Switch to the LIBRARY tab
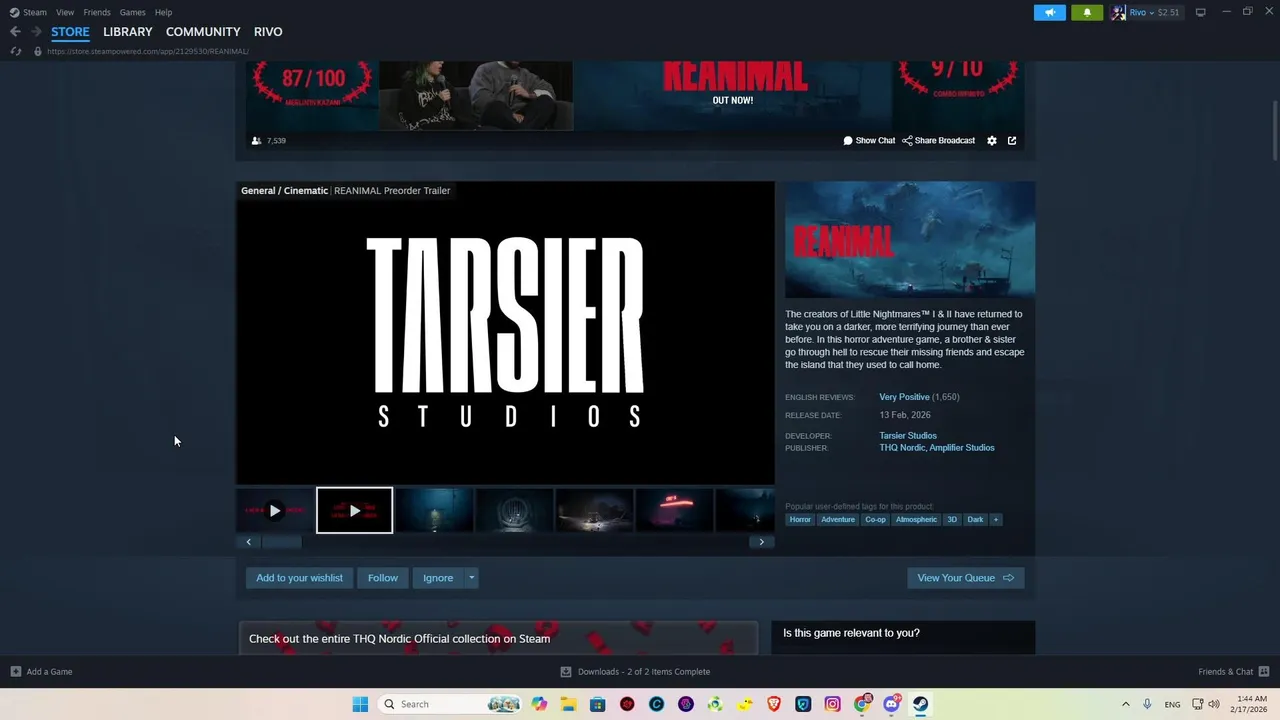 coord(128,32)
